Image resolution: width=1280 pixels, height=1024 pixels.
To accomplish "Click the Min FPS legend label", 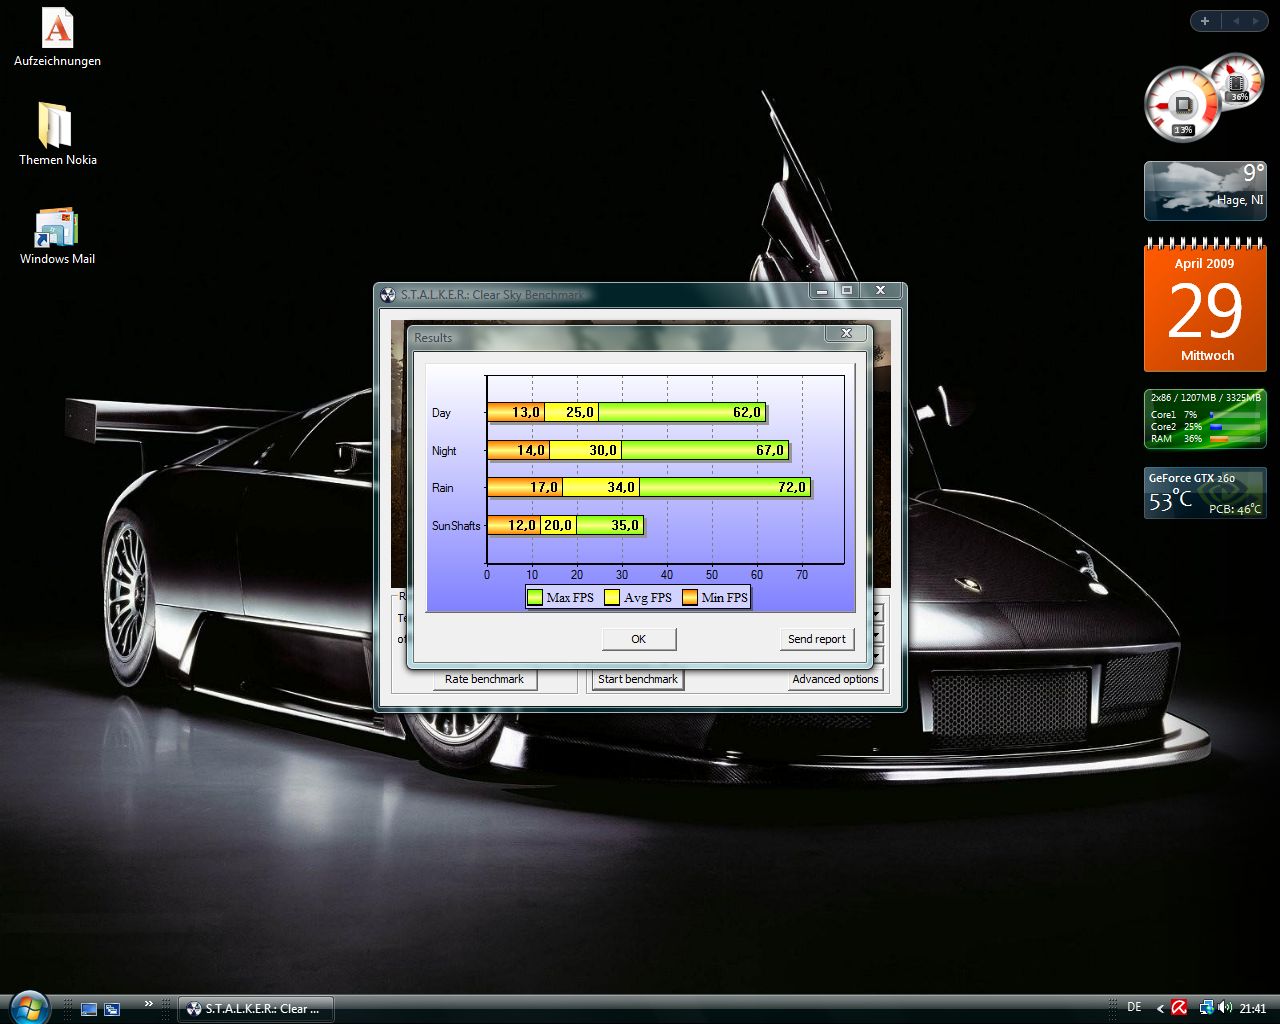I will [725, 598].
